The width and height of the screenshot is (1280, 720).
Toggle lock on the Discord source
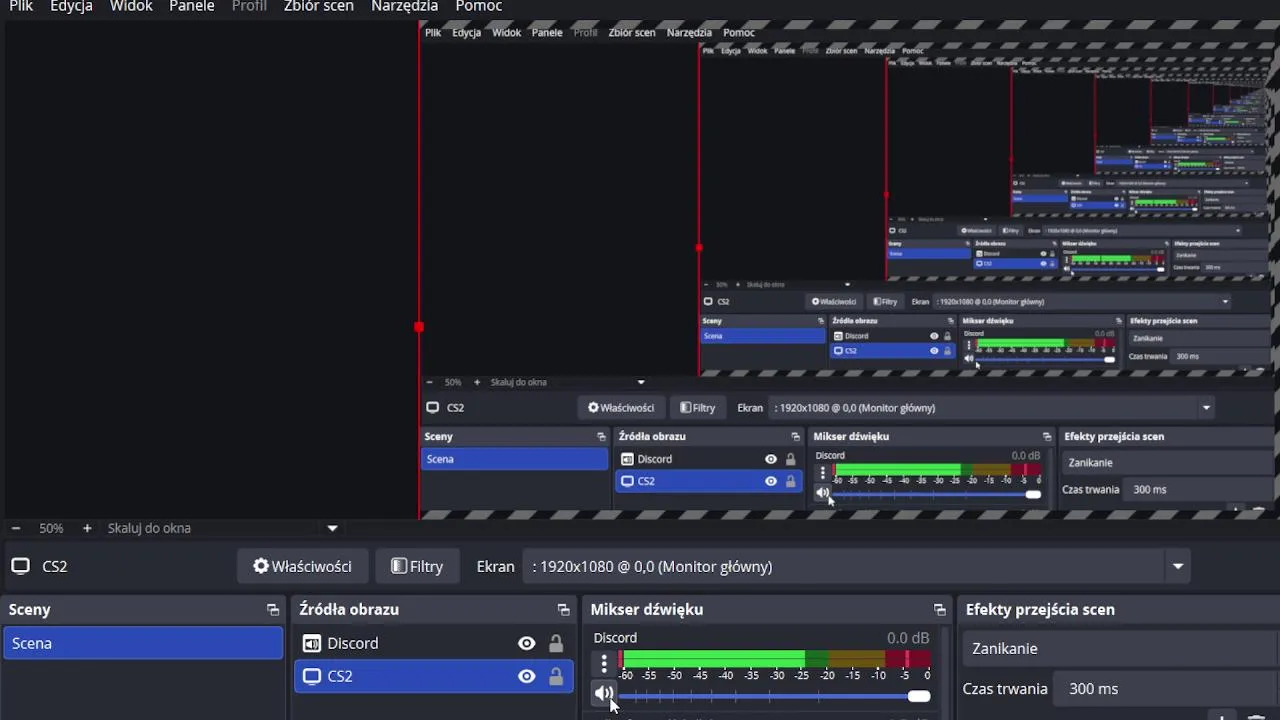point(556,643)
